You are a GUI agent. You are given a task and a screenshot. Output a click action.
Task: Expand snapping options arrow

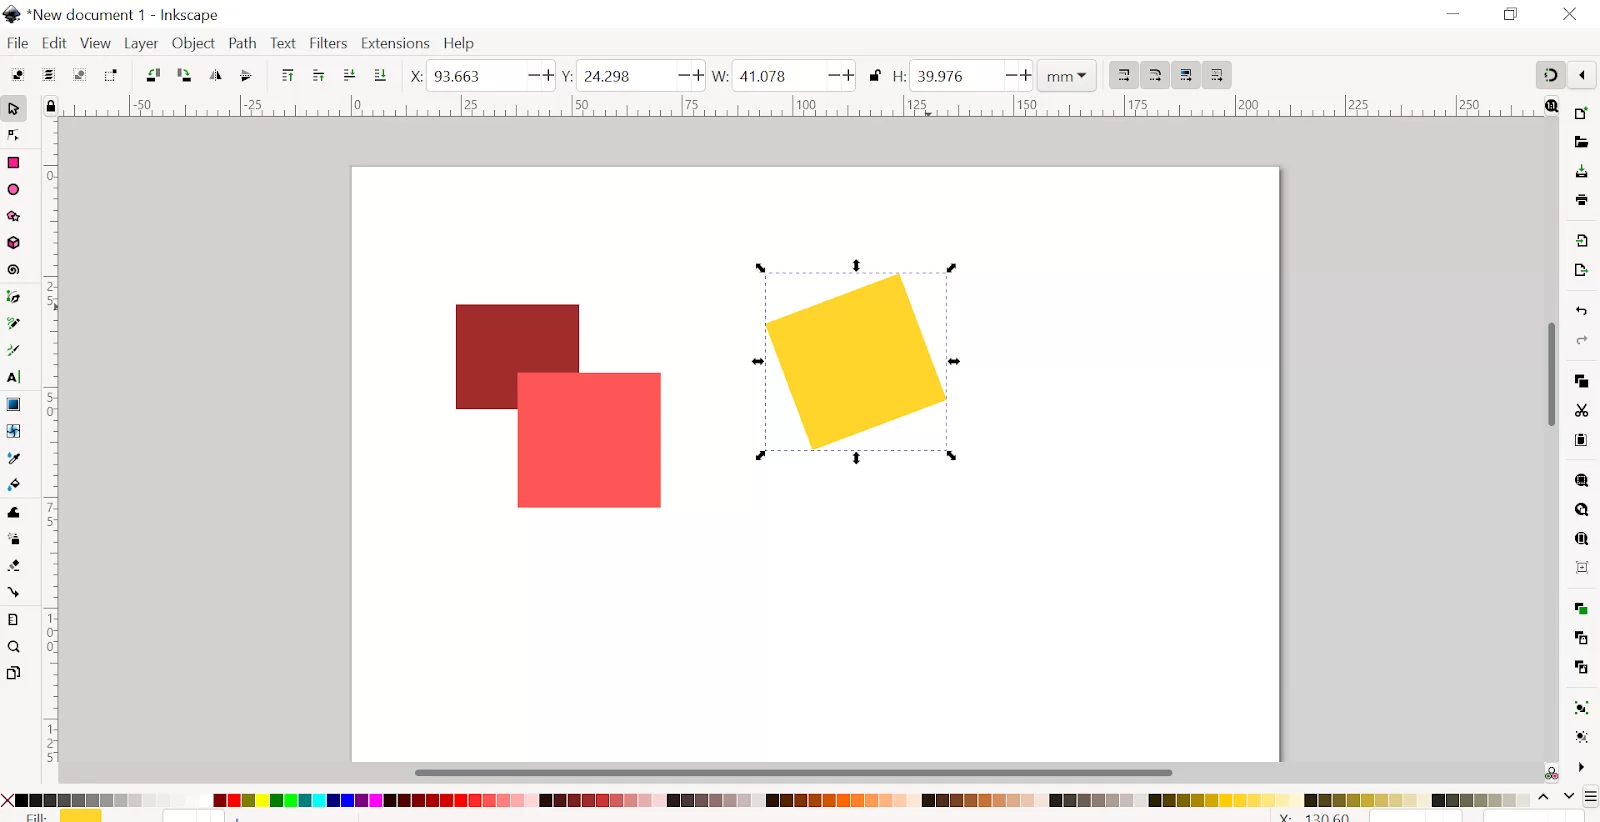coord(1583,75)
